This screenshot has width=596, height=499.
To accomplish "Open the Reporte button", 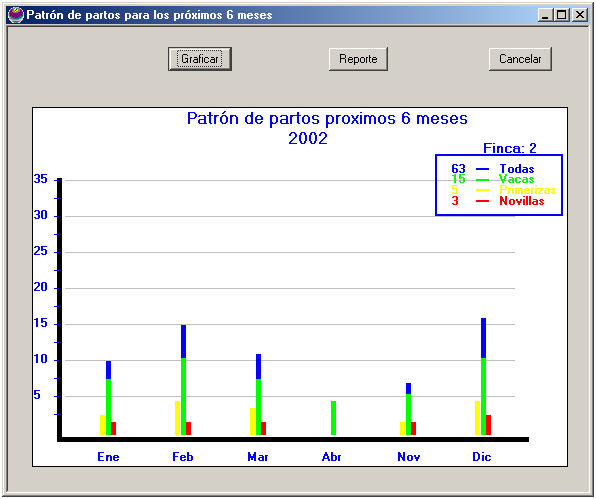I will pos(358,59).
